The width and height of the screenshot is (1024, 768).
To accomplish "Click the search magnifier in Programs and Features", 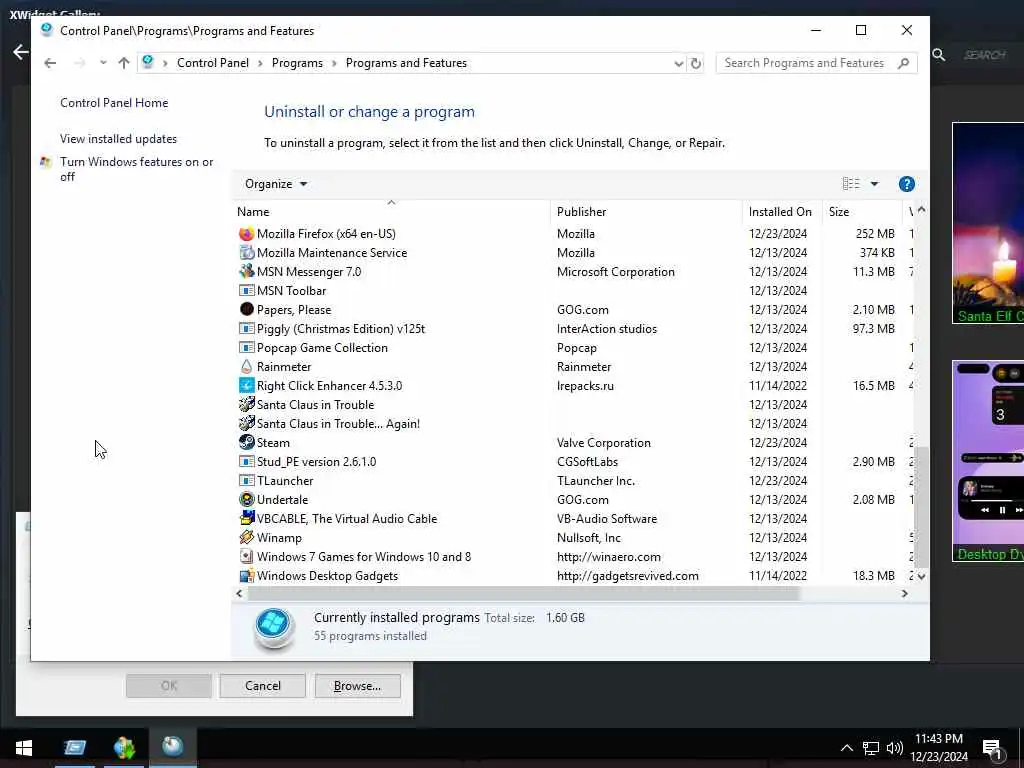I will pyautogui.click(x=903, y=63).
